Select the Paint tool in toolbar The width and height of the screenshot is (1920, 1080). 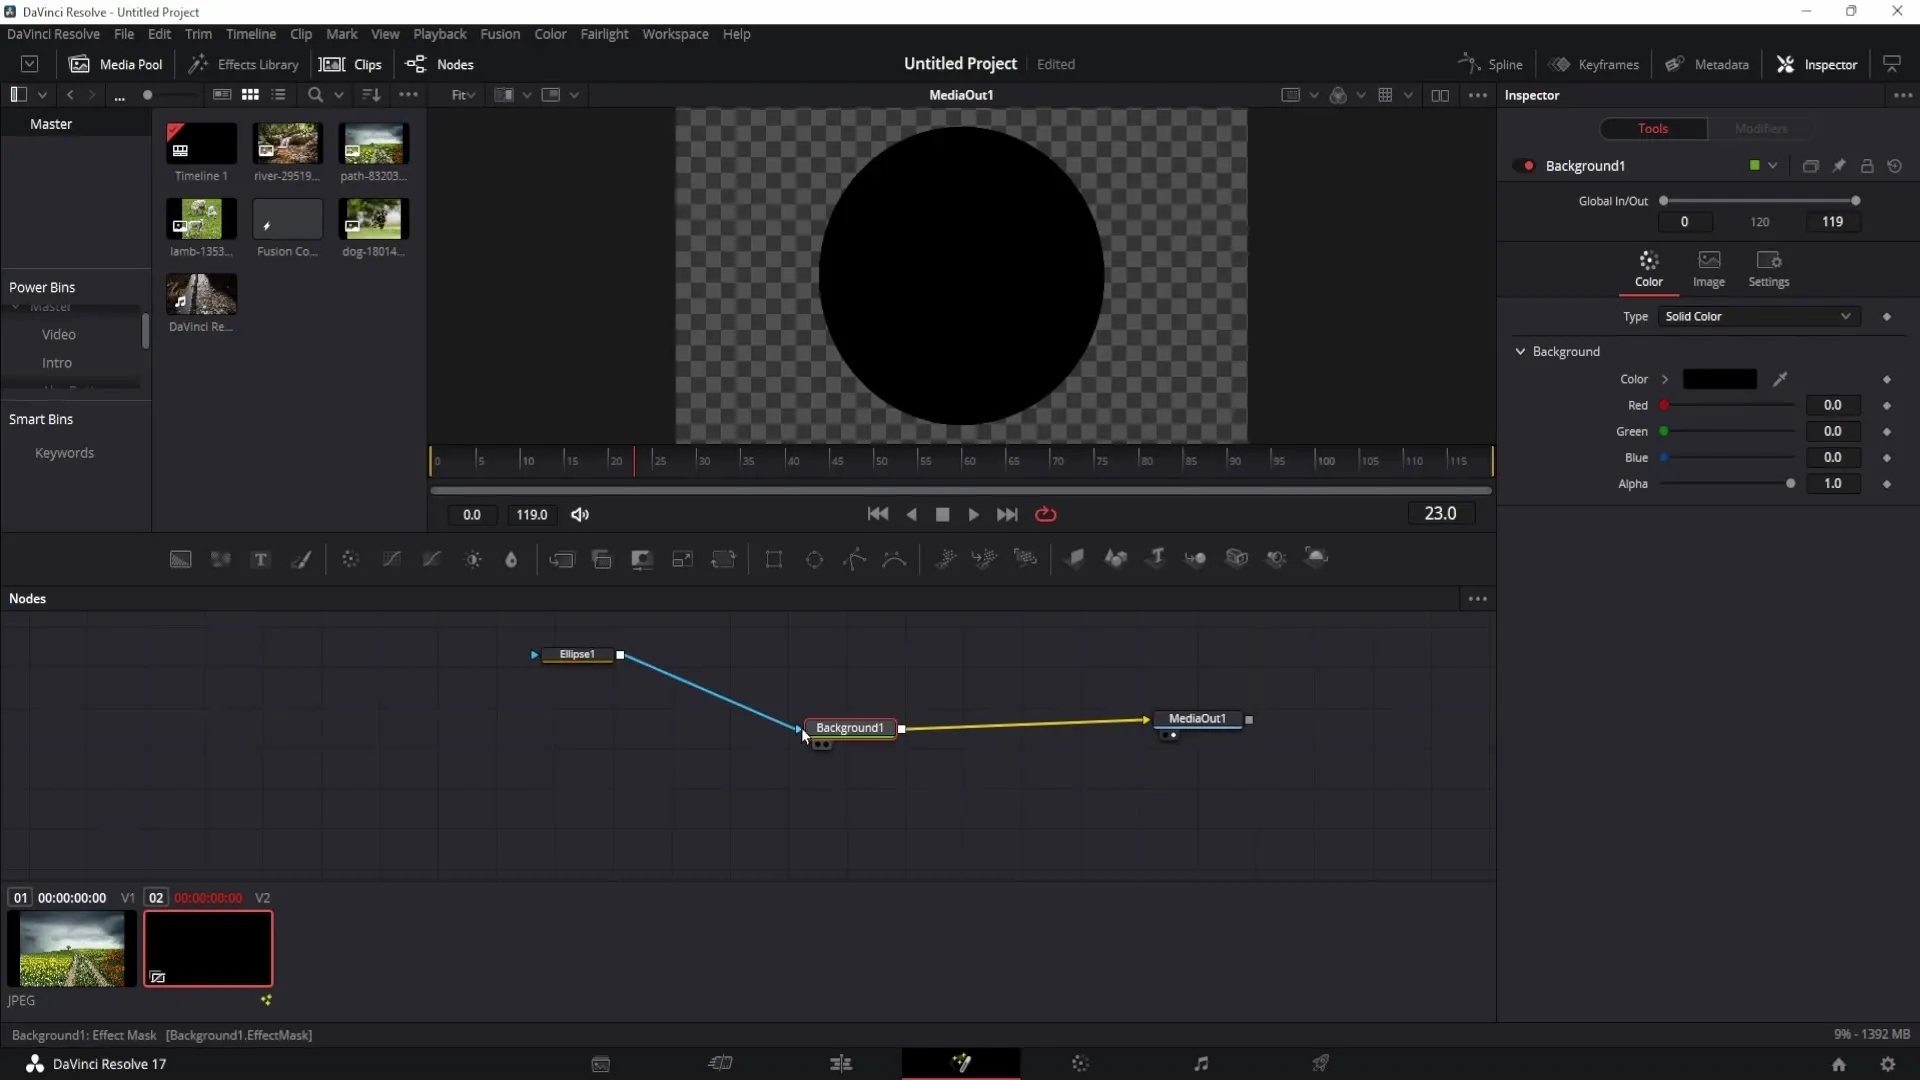302,558
